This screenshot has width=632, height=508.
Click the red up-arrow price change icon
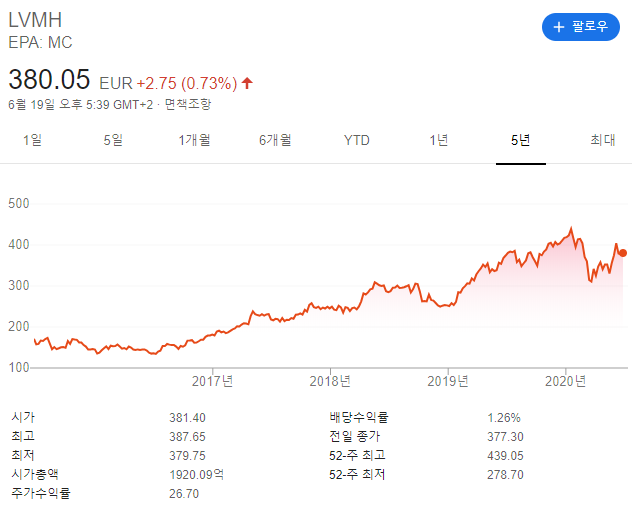coord(247,83)
